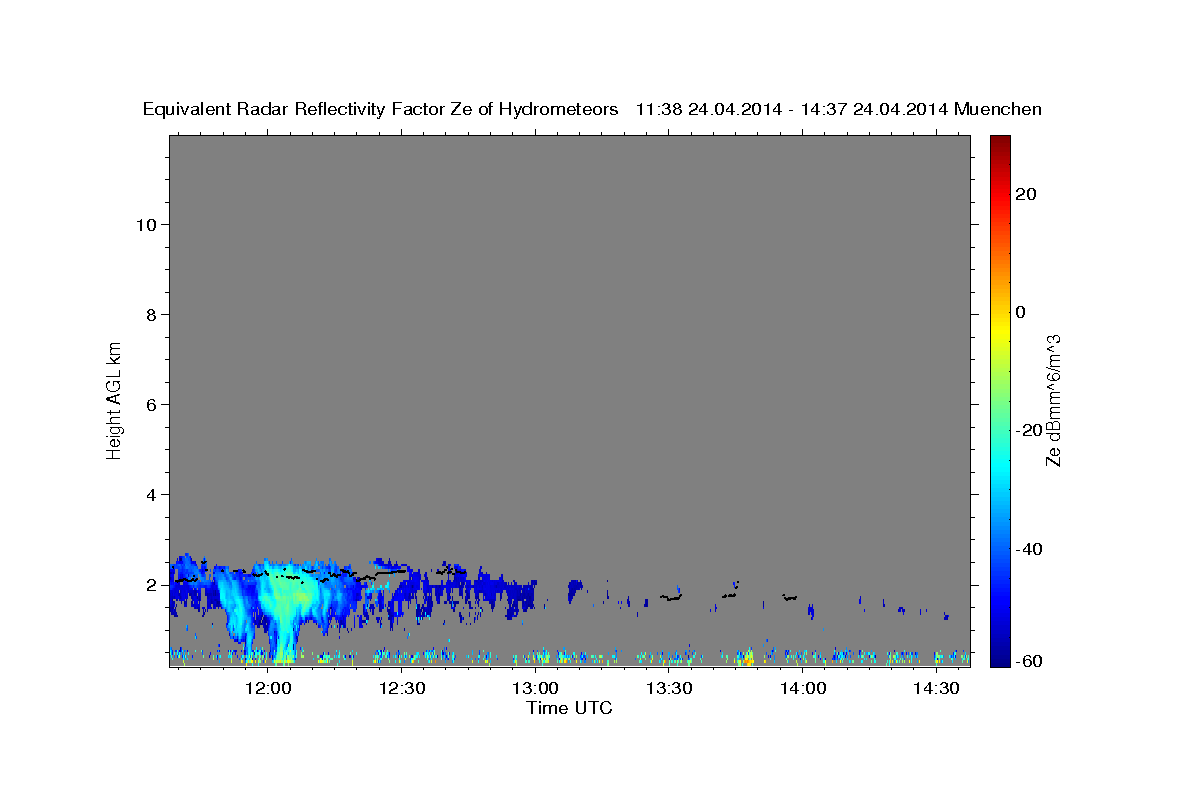This screenshot has height=800, width=1200.
Task: Click the 13:00 time tick label
Action: tap(535, 688)
